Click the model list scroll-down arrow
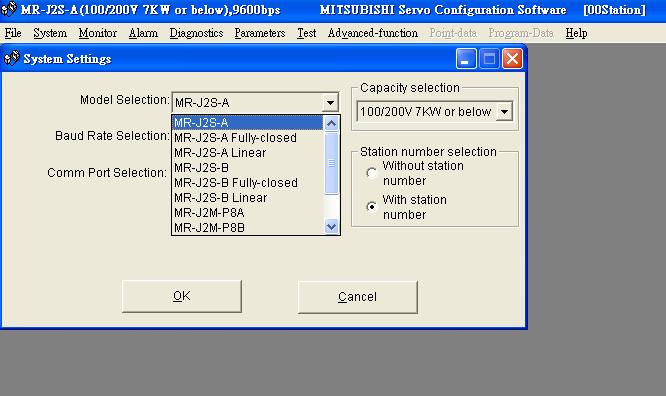Screen dimensions: 666x396 (x=331, y=226)
